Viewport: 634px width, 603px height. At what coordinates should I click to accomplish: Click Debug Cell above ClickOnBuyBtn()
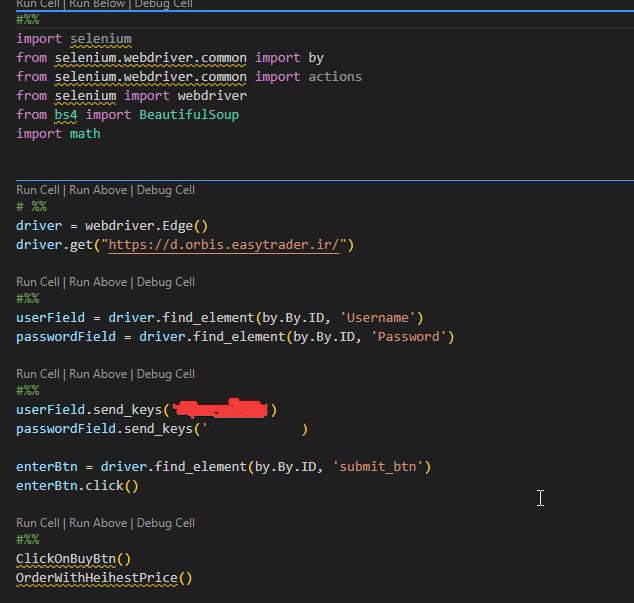click(x=166, y=523)
